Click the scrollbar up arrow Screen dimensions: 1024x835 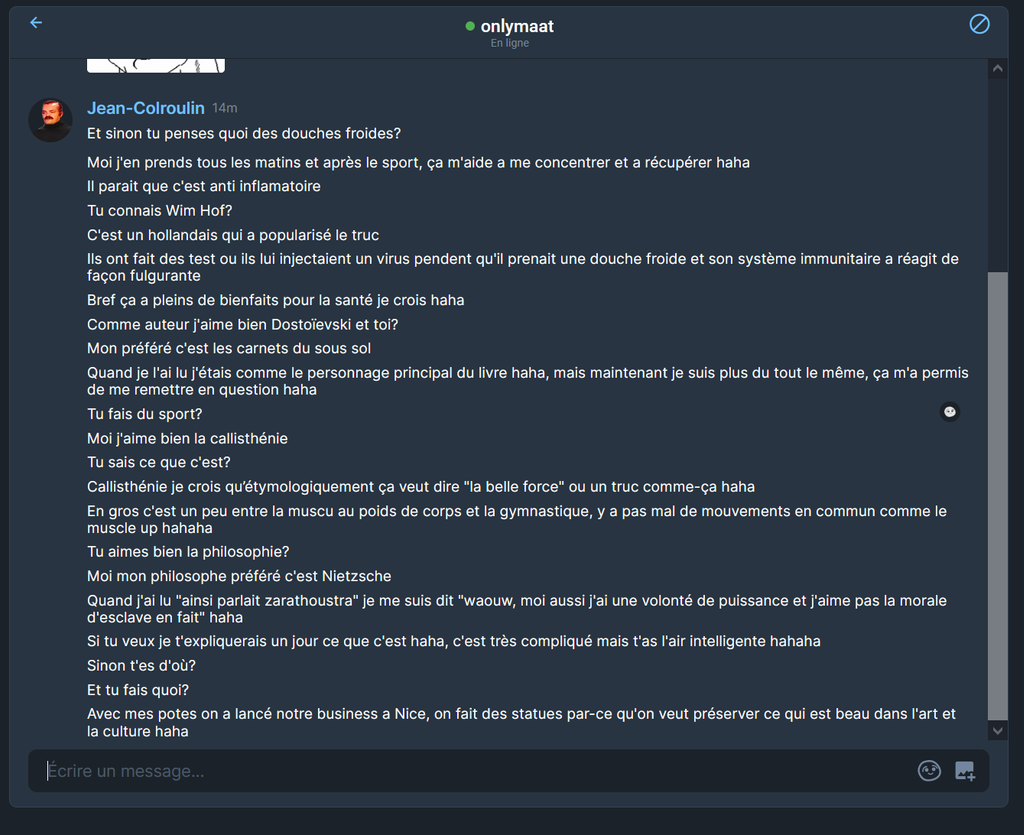click(x=997, y=68)
